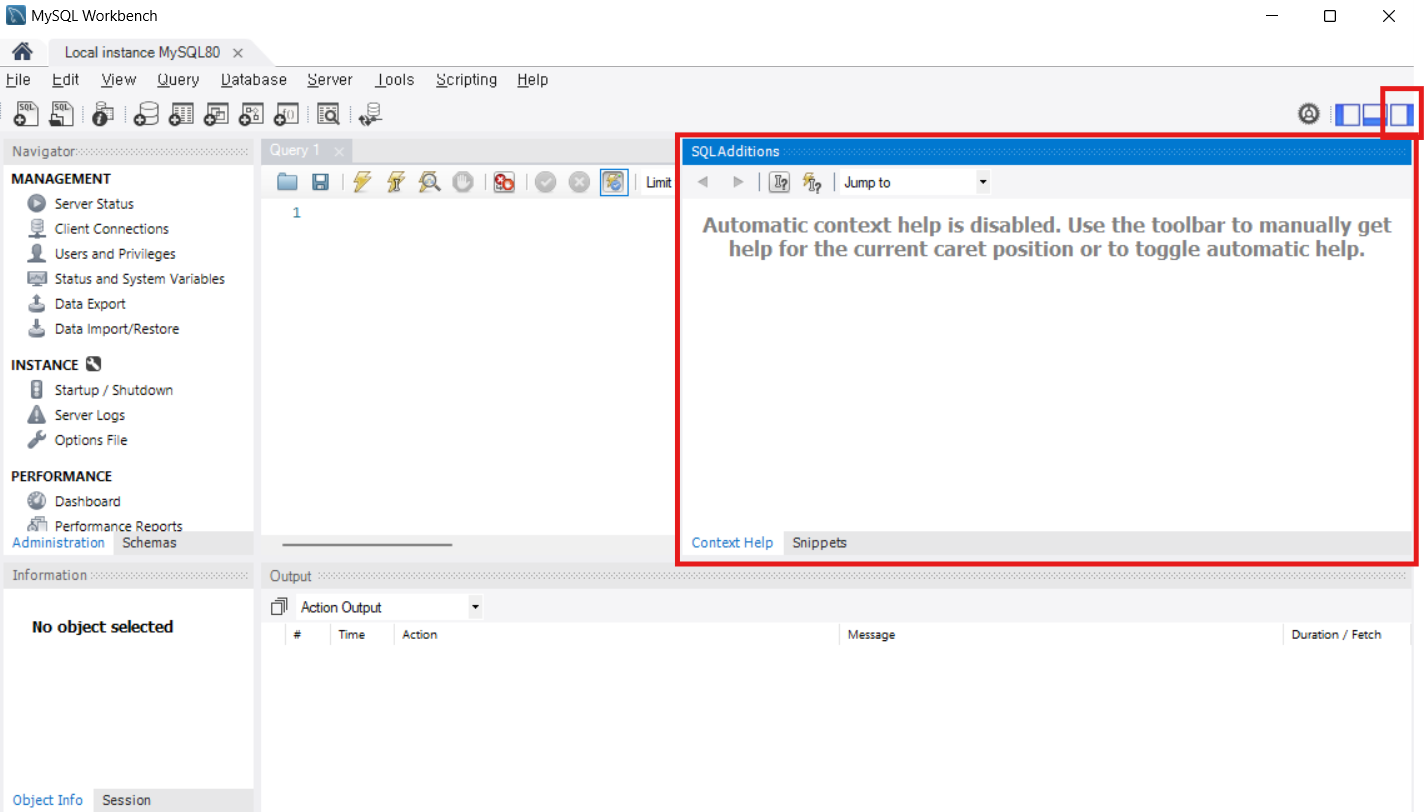Open Data Import/Restore

tap(117, 329)
